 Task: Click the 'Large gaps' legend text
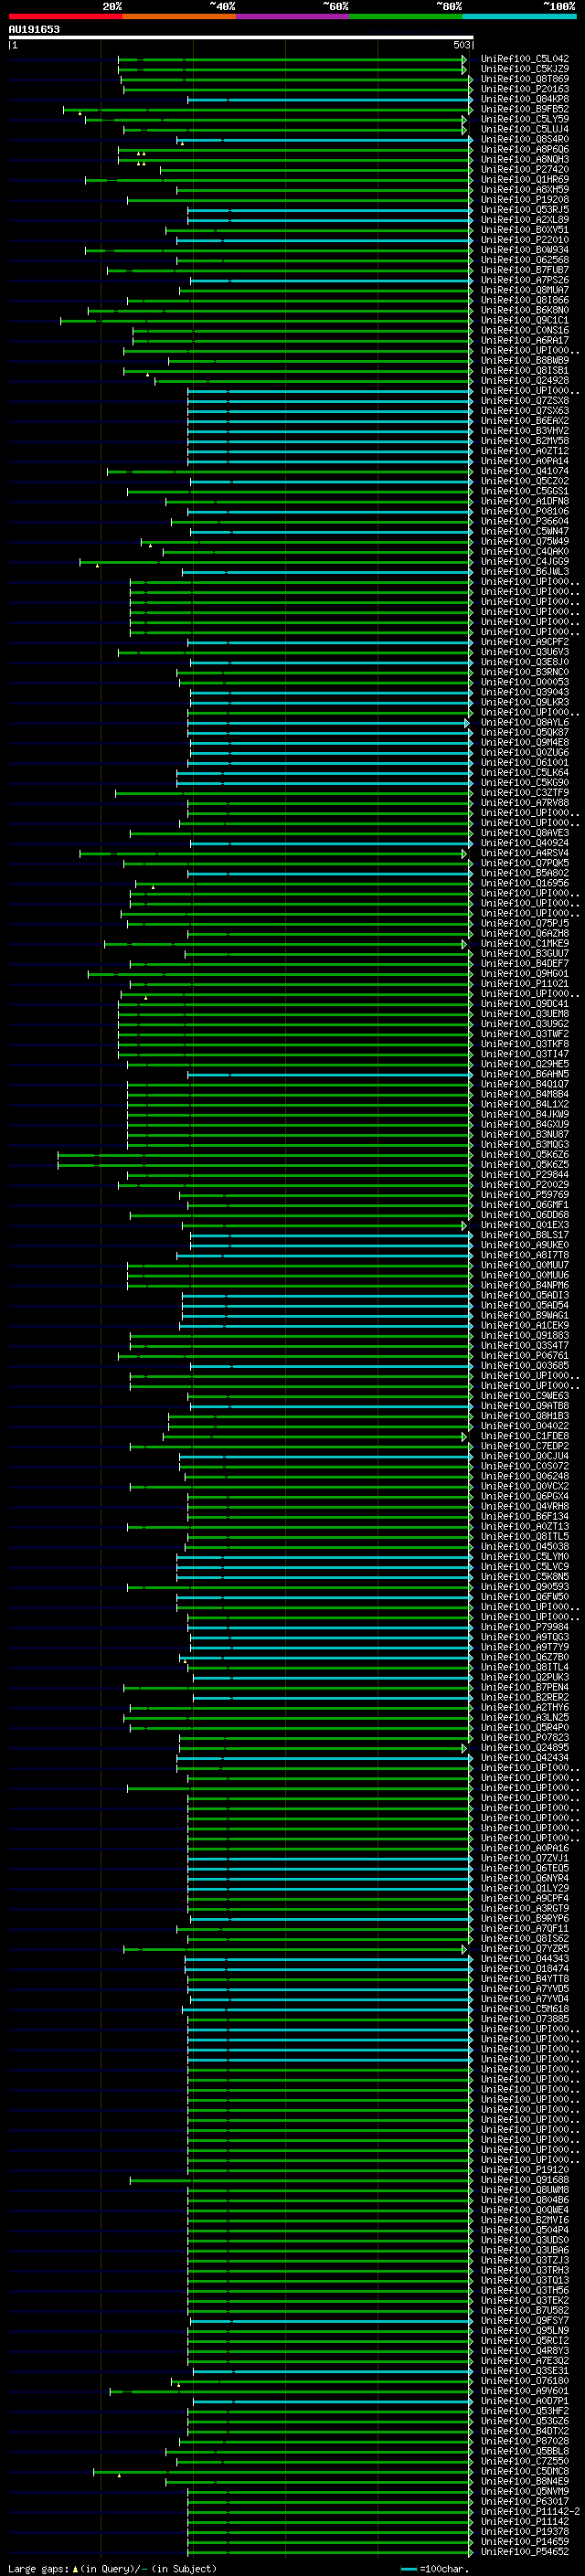pos(38,2569)
